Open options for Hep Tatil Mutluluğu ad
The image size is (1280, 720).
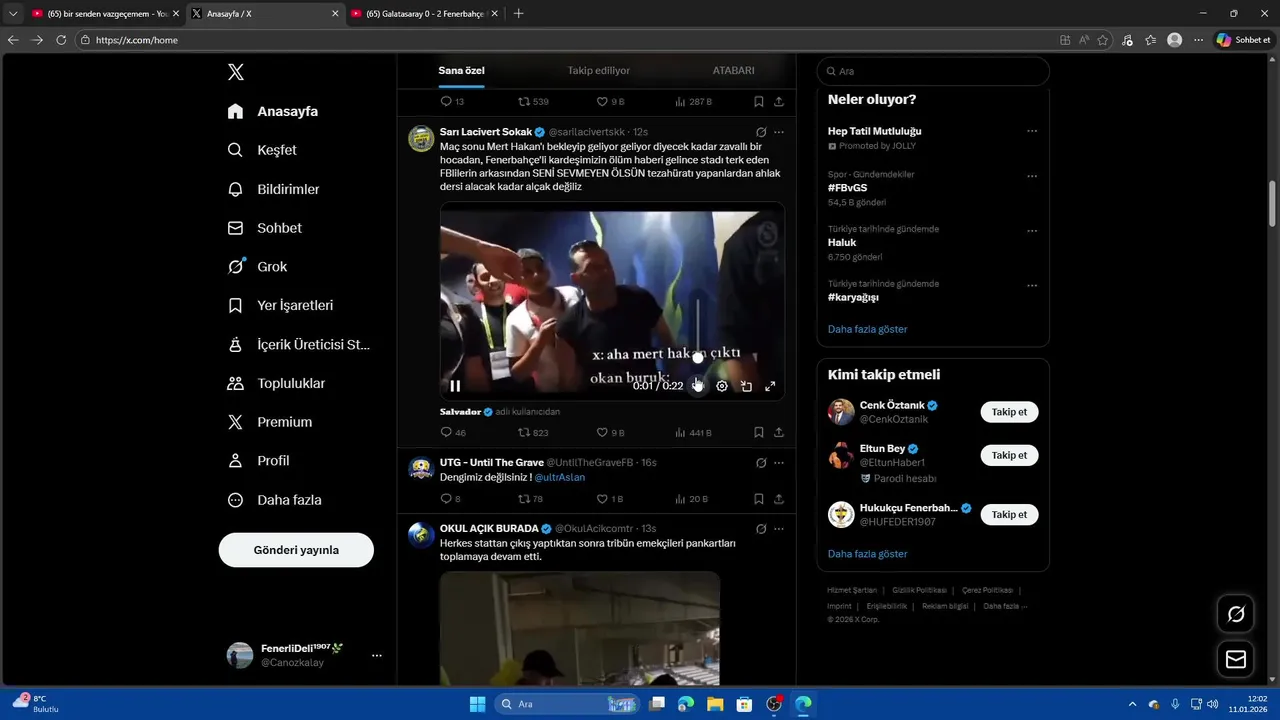tap(1032, 131)
